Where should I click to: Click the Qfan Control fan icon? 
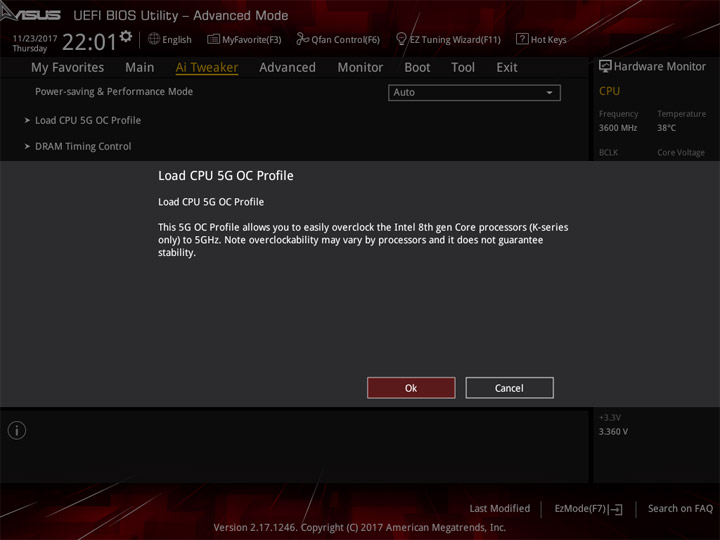tap(302, 39)
